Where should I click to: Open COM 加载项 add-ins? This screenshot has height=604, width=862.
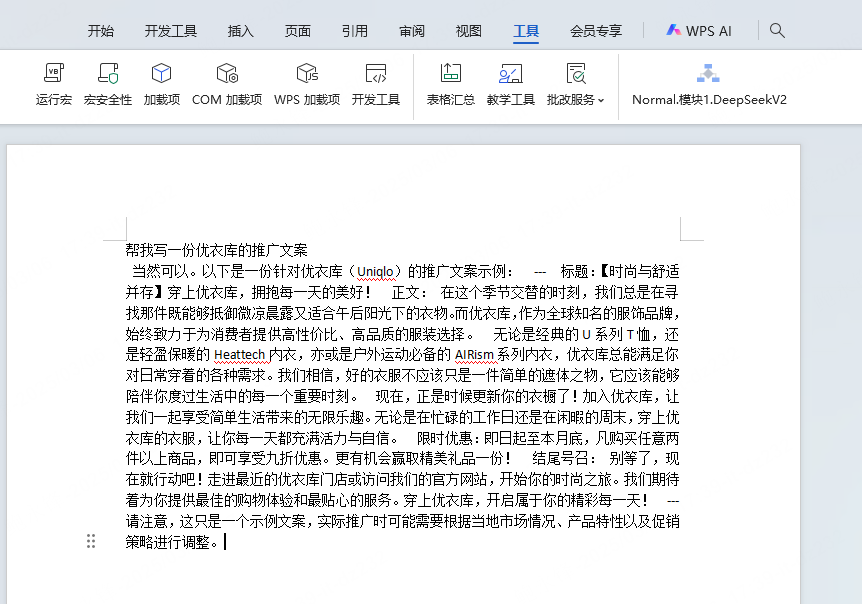coord(226,84)
